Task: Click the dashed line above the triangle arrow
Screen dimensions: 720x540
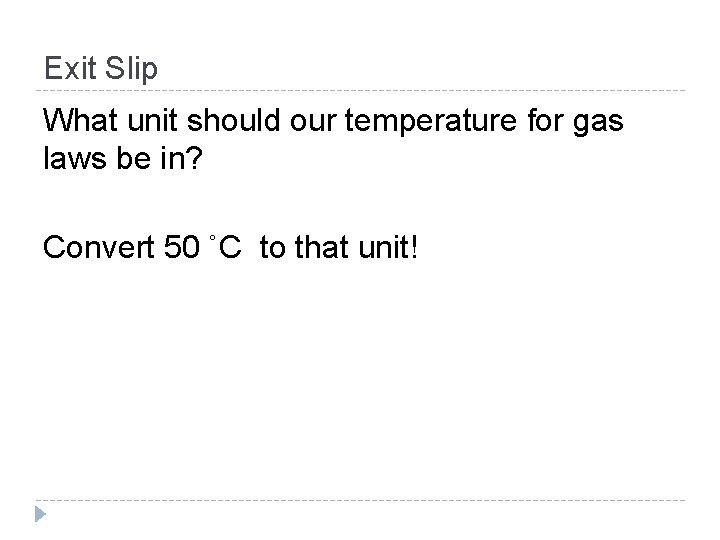Action: tap(360, 500)
